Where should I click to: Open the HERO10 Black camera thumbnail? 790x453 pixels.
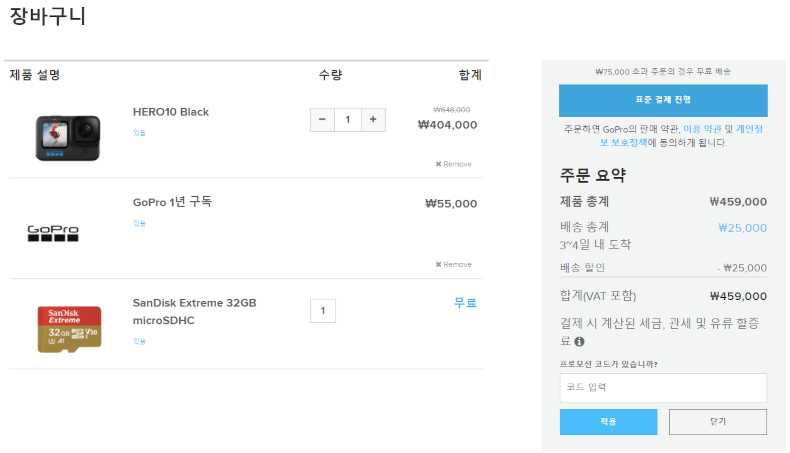68,138
